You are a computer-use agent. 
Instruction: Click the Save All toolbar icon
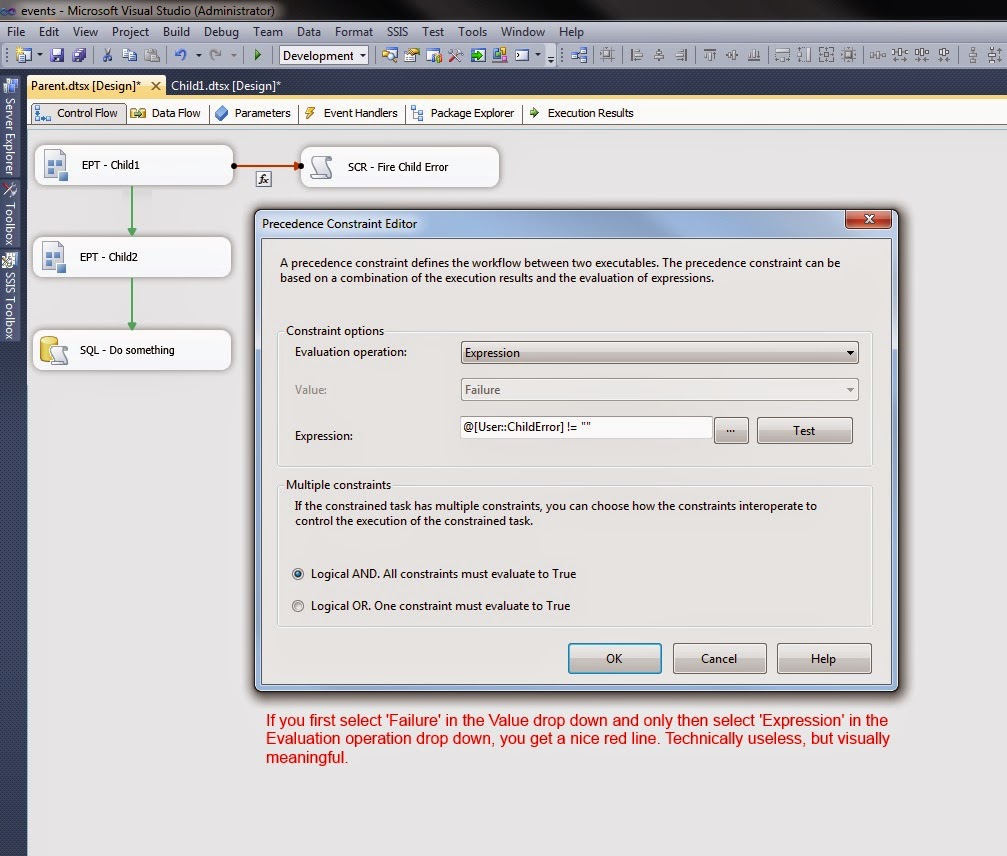[x=79, y=55]
